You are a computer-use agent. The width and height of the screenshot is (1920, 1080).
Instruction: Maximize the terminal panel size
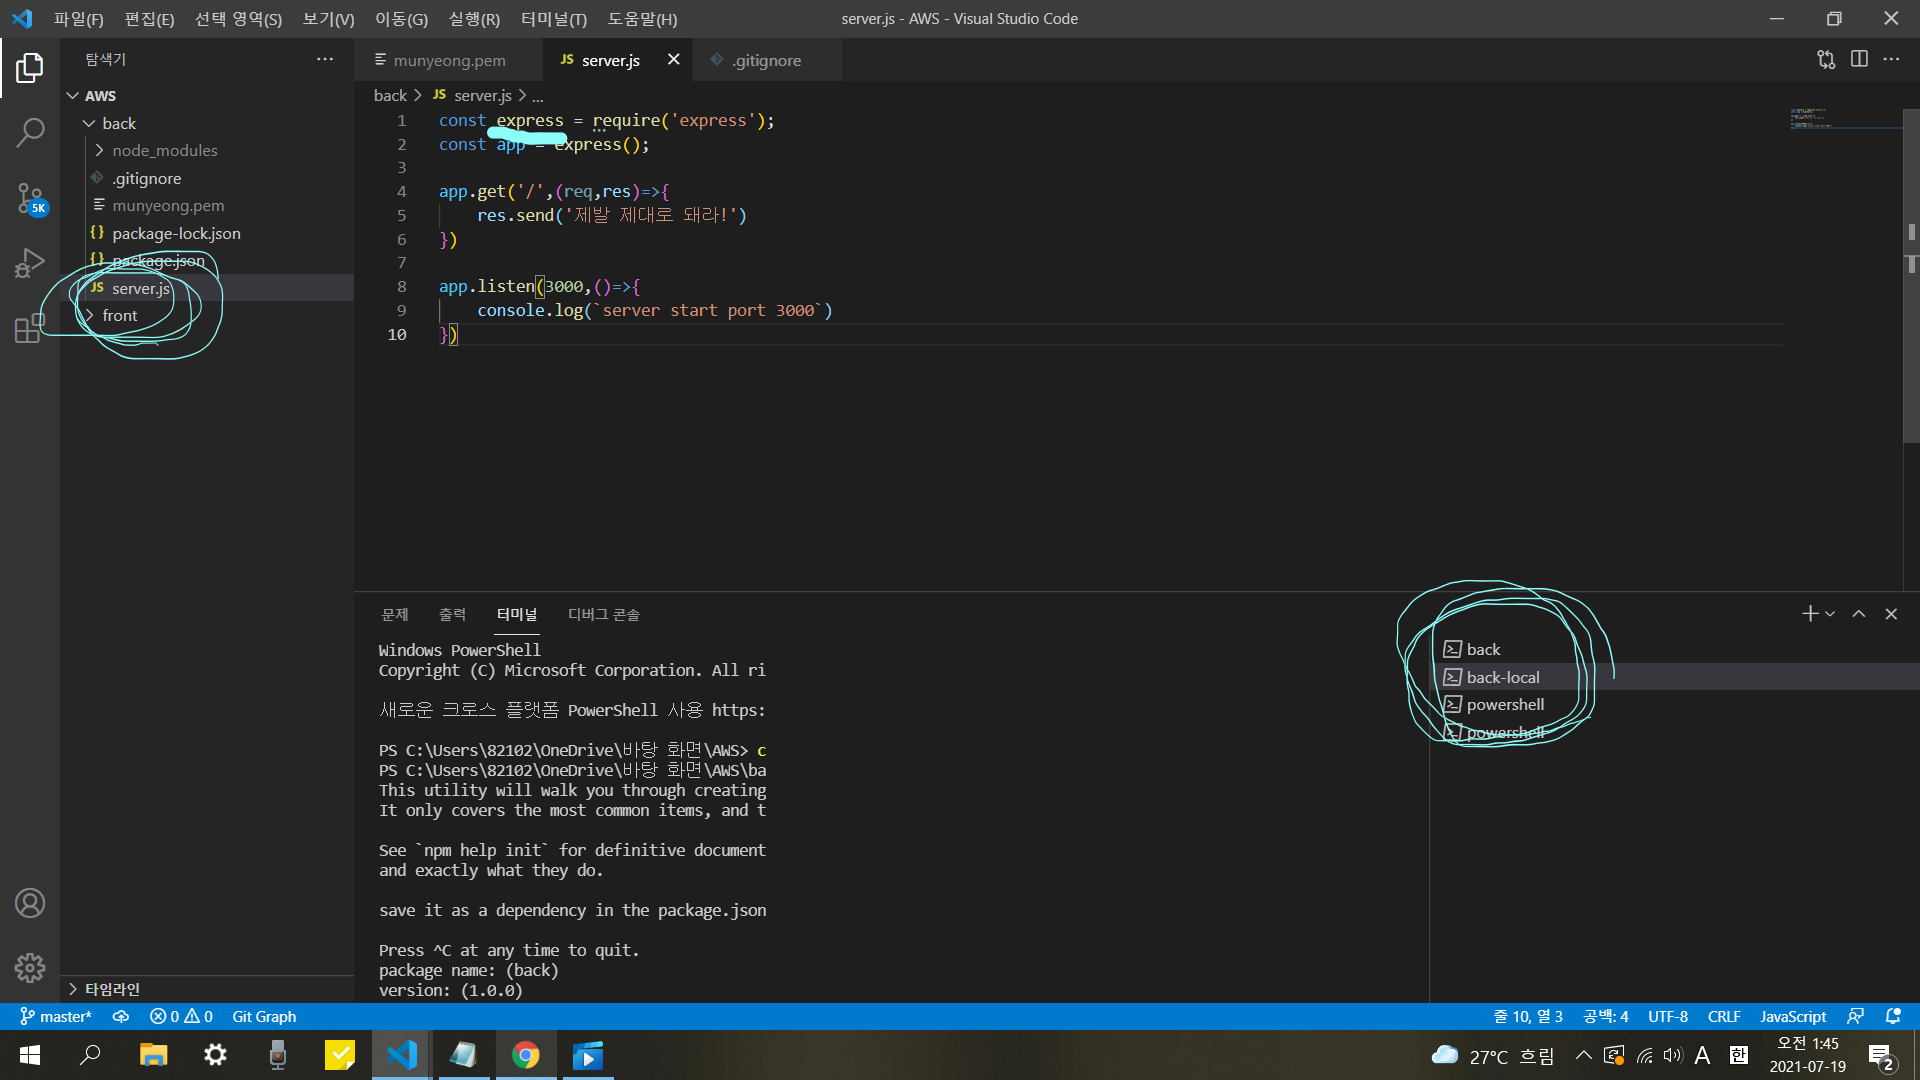(x=1858, y=614)
